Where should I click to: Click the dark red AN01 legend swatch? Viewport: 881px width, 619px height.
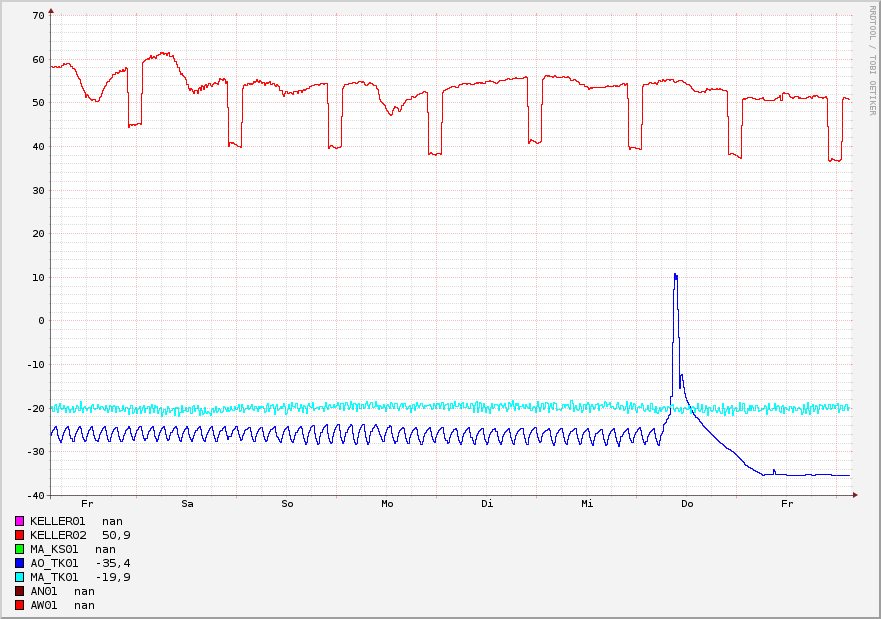pyautogui.click(x=19, y=591)
